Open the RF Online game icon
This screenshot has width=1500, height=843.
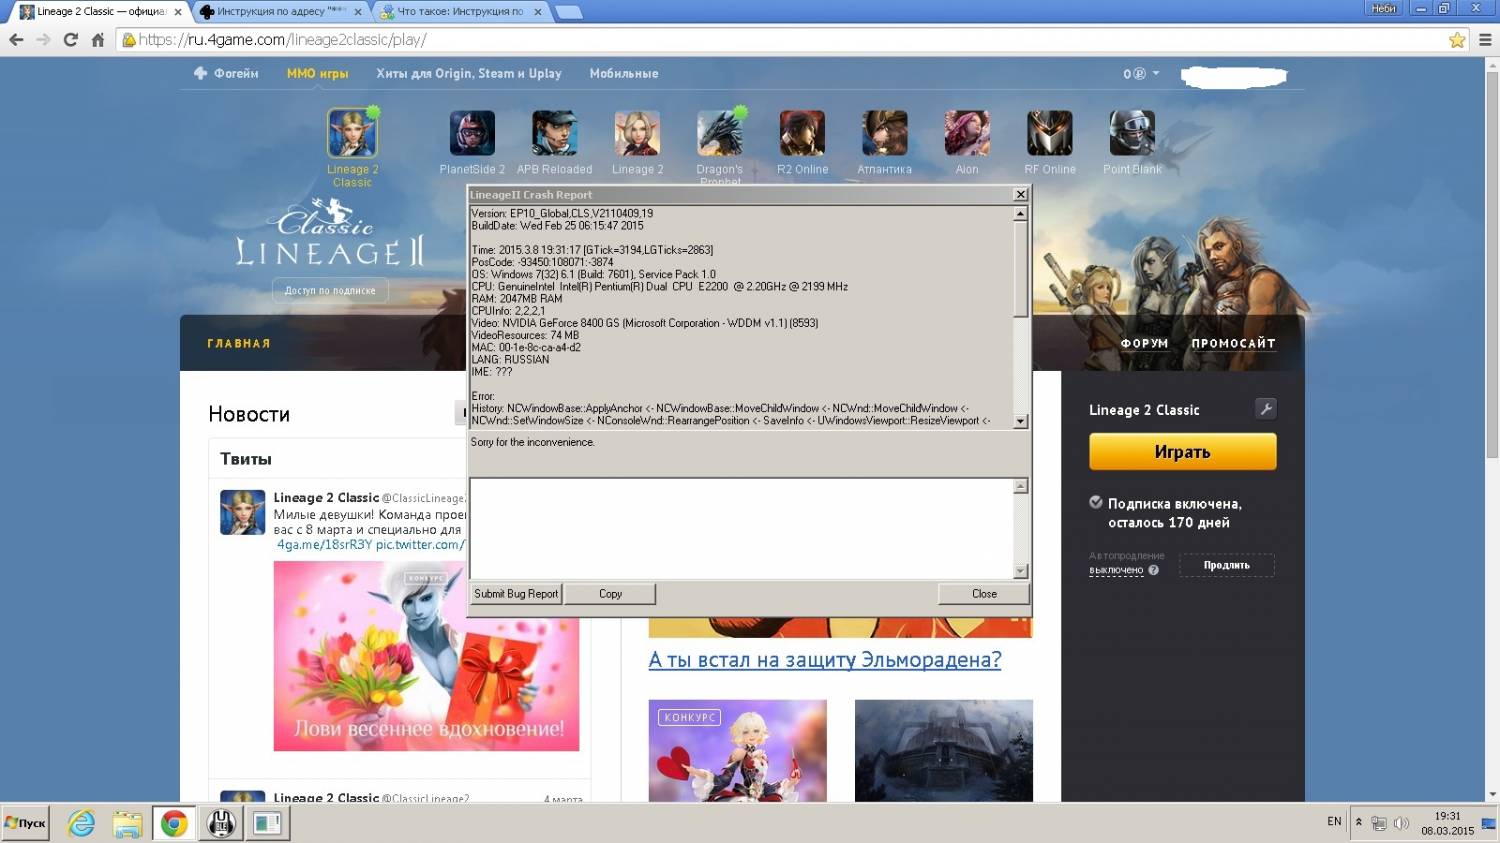point(1050,134)
